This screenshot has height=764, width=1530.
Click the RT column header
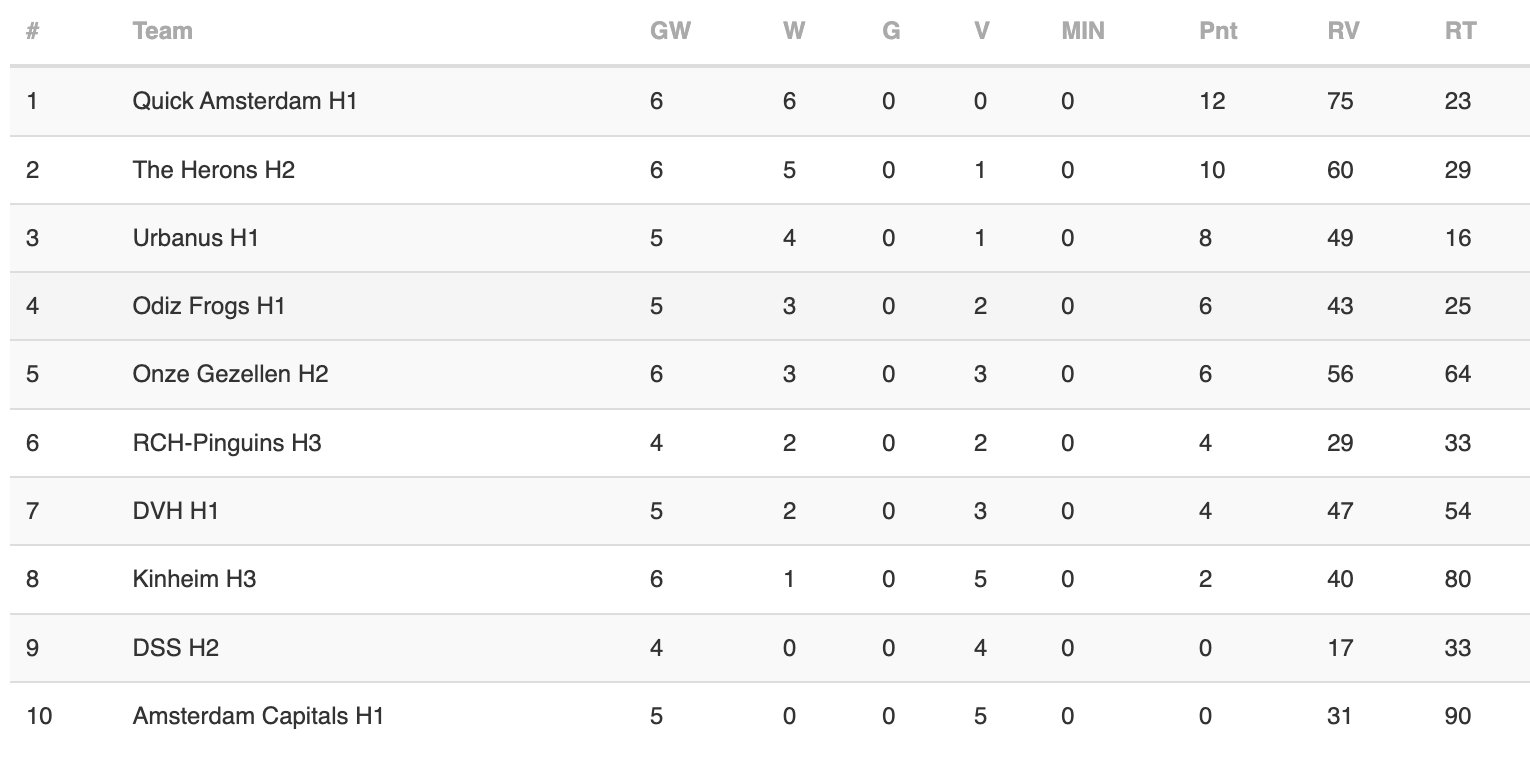click(x=1460, y=31)
